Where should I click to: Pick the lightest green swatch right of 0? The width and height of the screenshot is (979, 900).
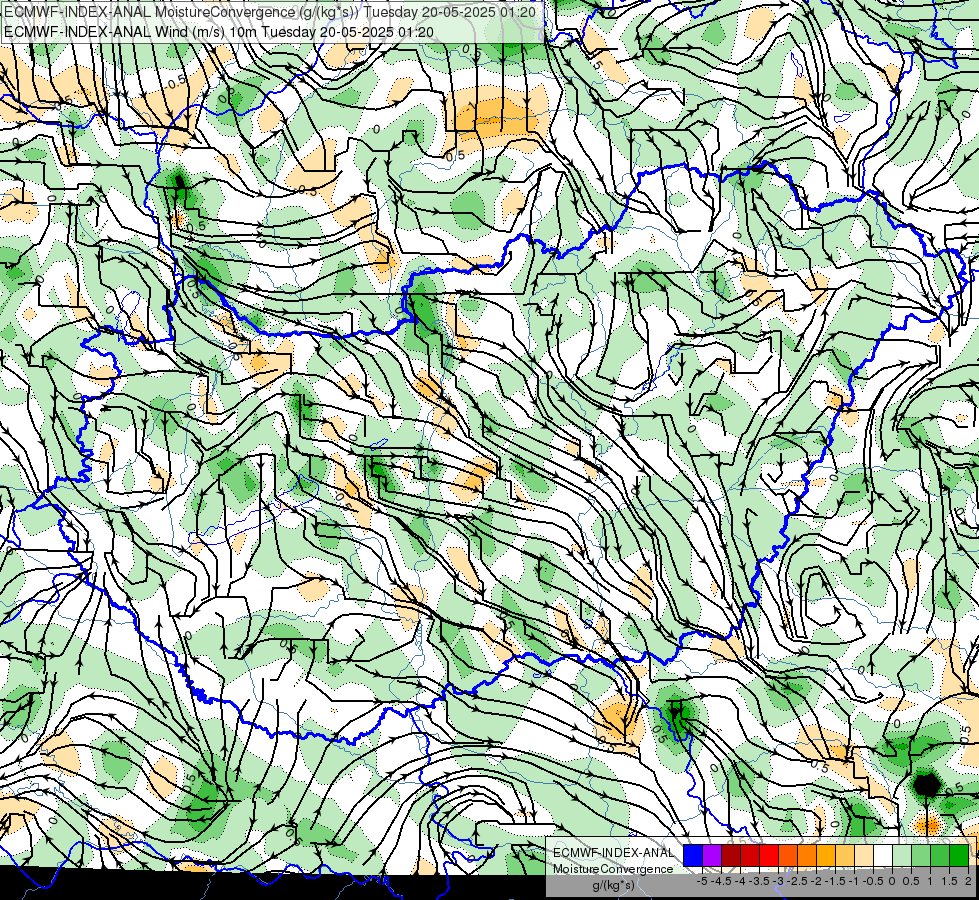(902, 856)
